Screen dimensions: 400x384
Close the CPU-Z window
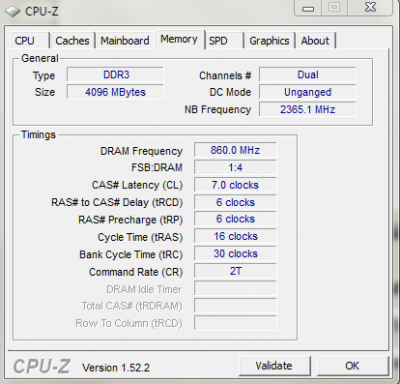coord(370,8)
